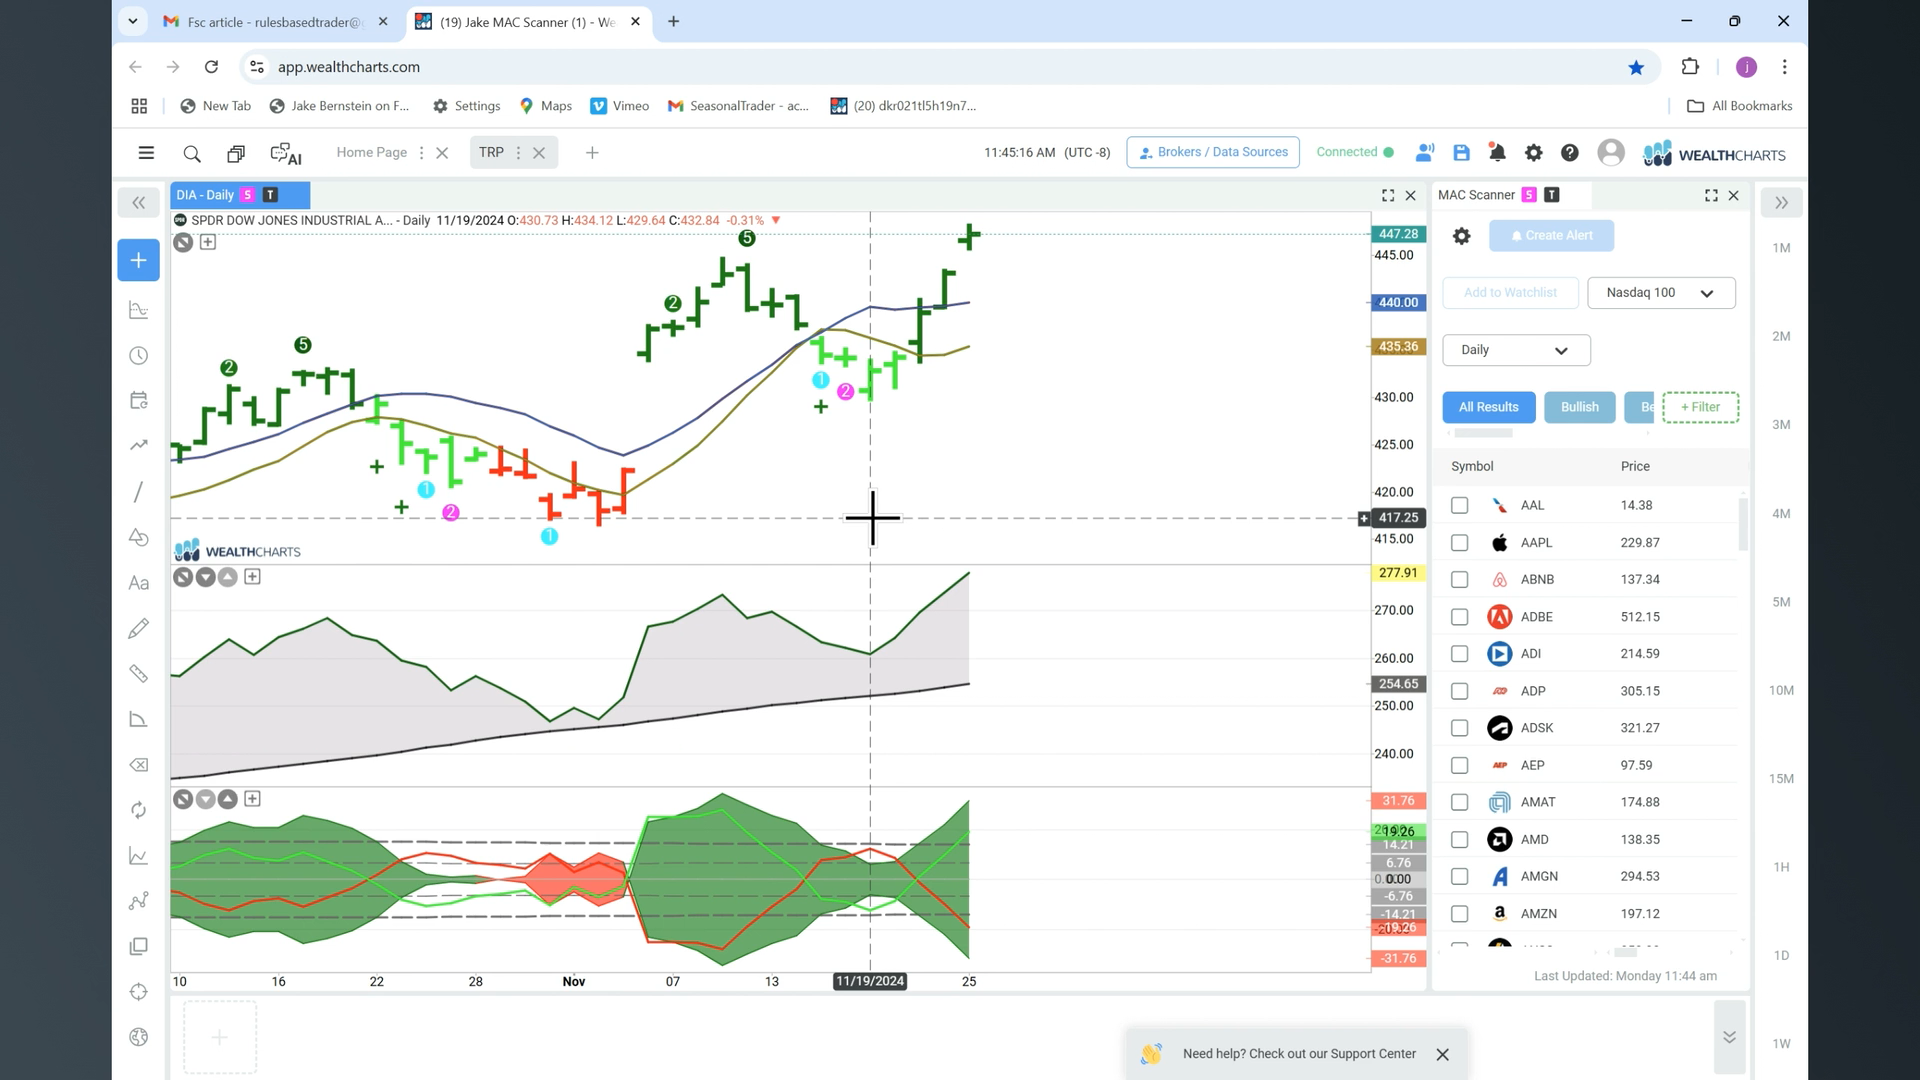
Task: Bookmark this page with star icon
Action: 1636,67
